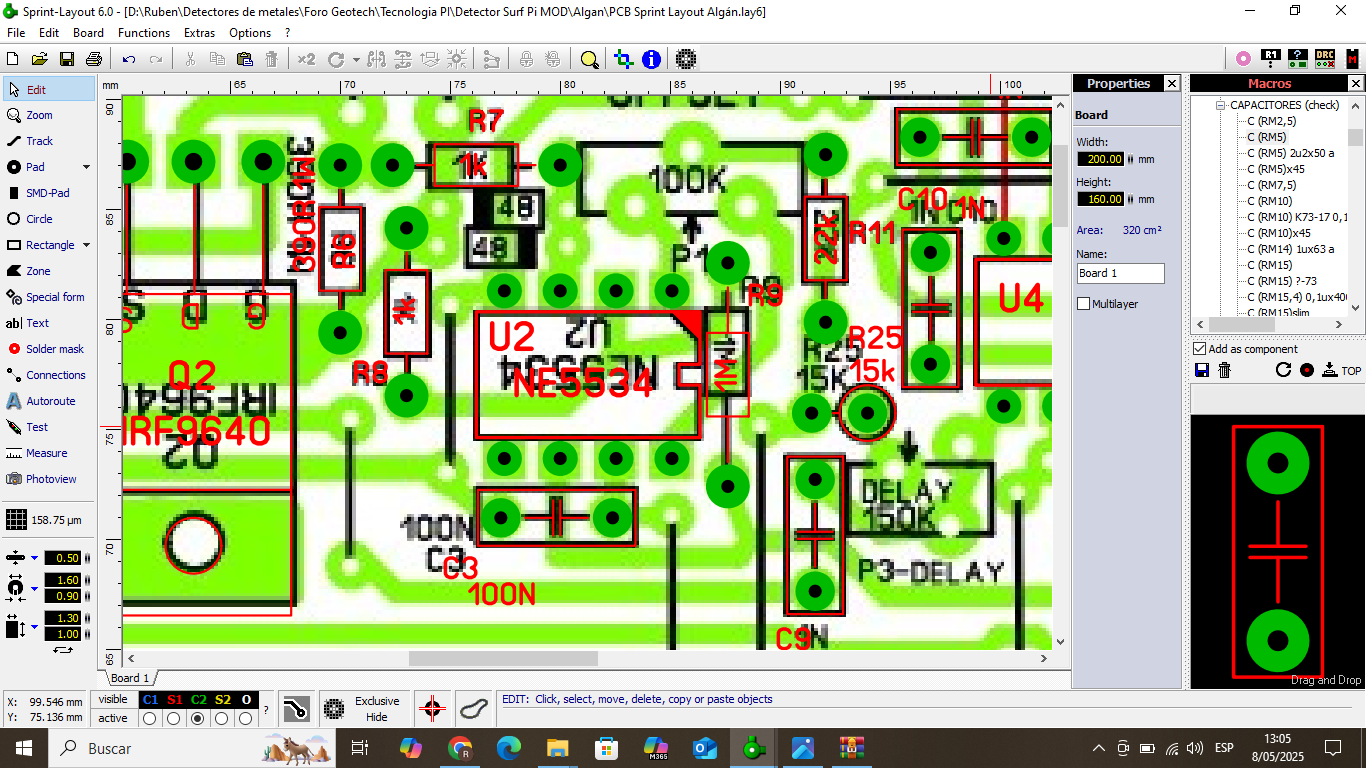Click the green crosshair icon in the top toolbar

point(624,59)
